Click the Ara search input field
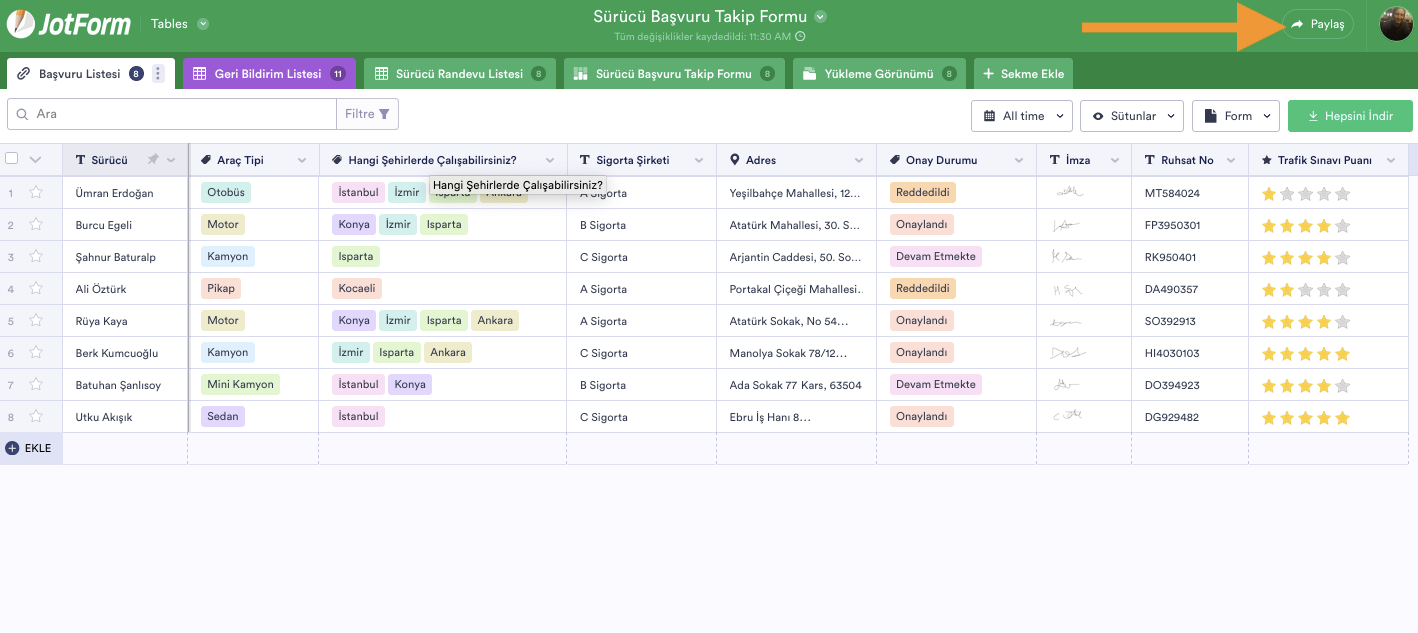1418x633 pixels. tap(180, 114)
